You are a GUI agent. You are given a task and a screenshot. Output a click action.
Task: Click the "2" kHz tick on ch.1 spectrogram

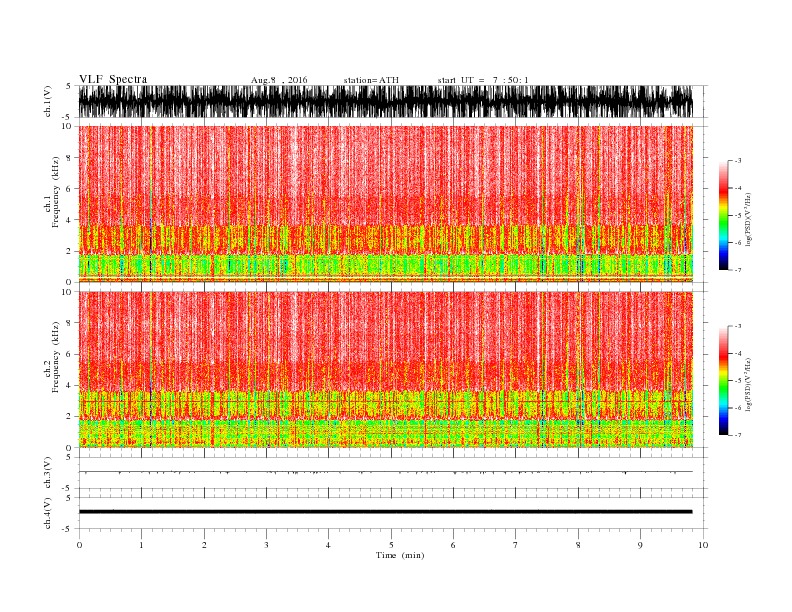point(69,251)
